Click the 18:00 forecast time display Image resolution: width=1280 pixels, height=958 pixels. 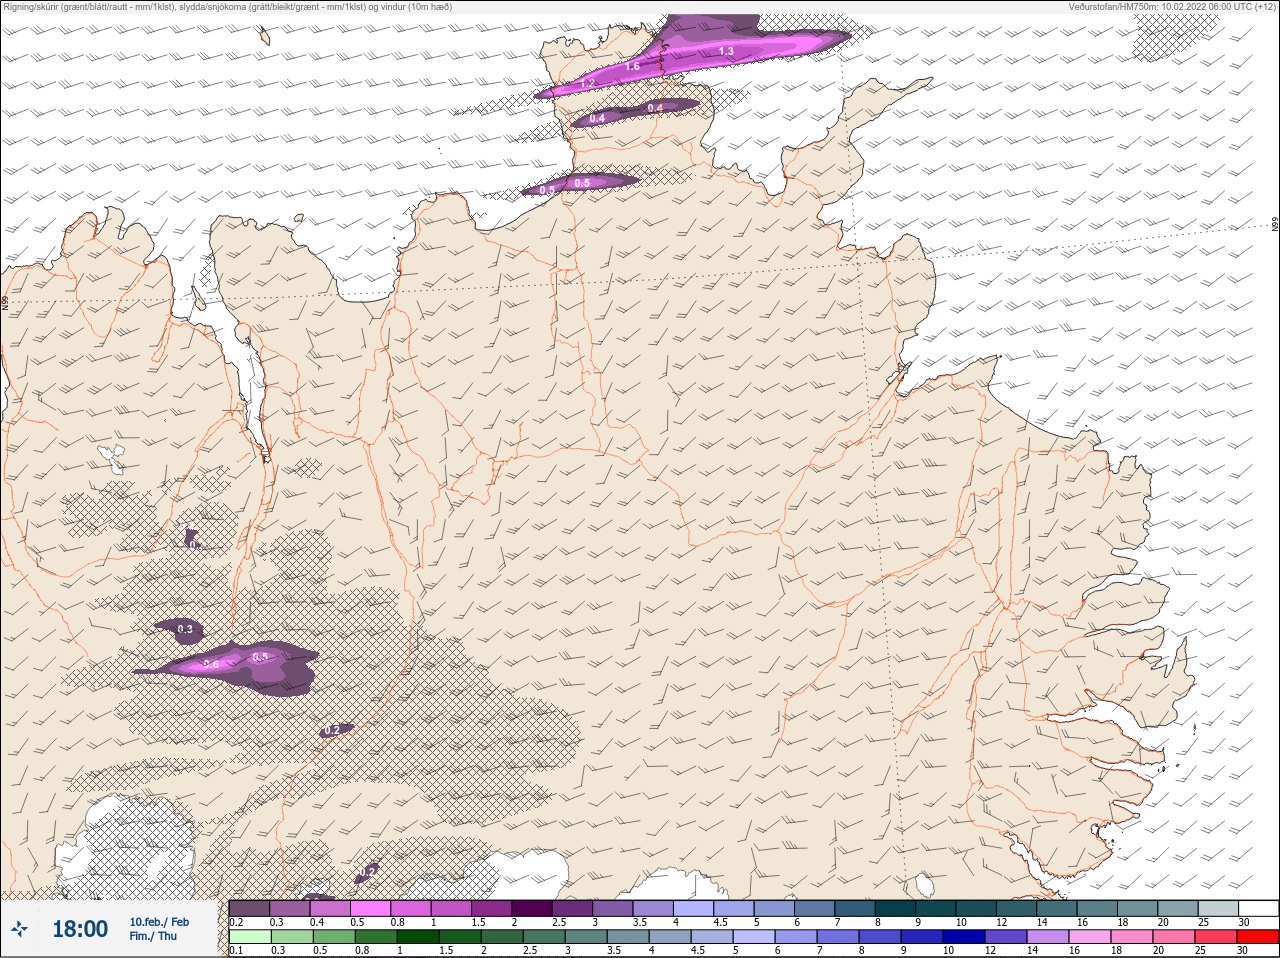point(80,929)
